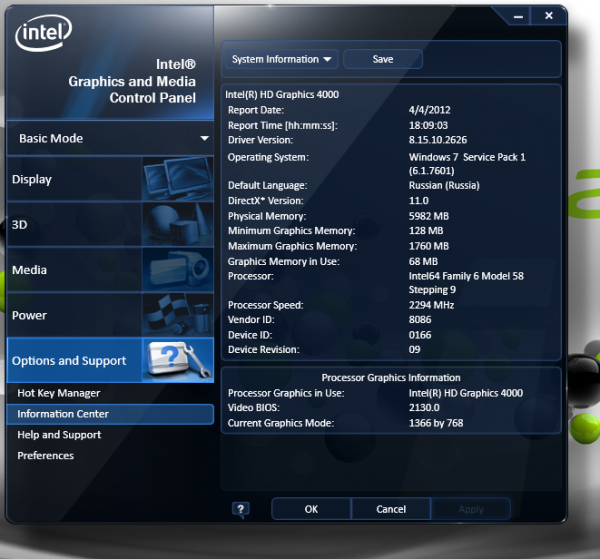Click the 'Intel(R) HD Graphics 4000' heading
This screenshot has width=600, height=559.
[282, 95]
